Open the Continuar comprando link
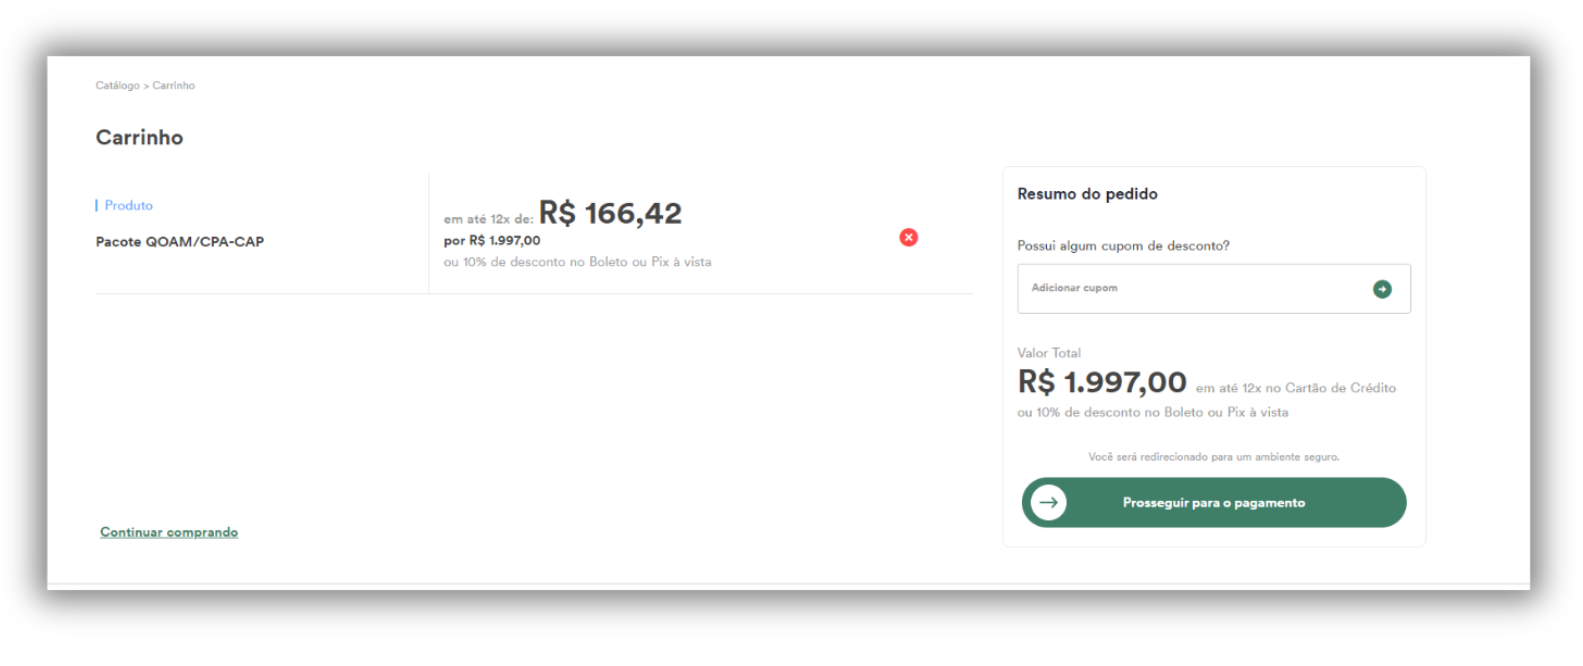The height and width of the screenshot is (666, 1583). click(169, 532)
